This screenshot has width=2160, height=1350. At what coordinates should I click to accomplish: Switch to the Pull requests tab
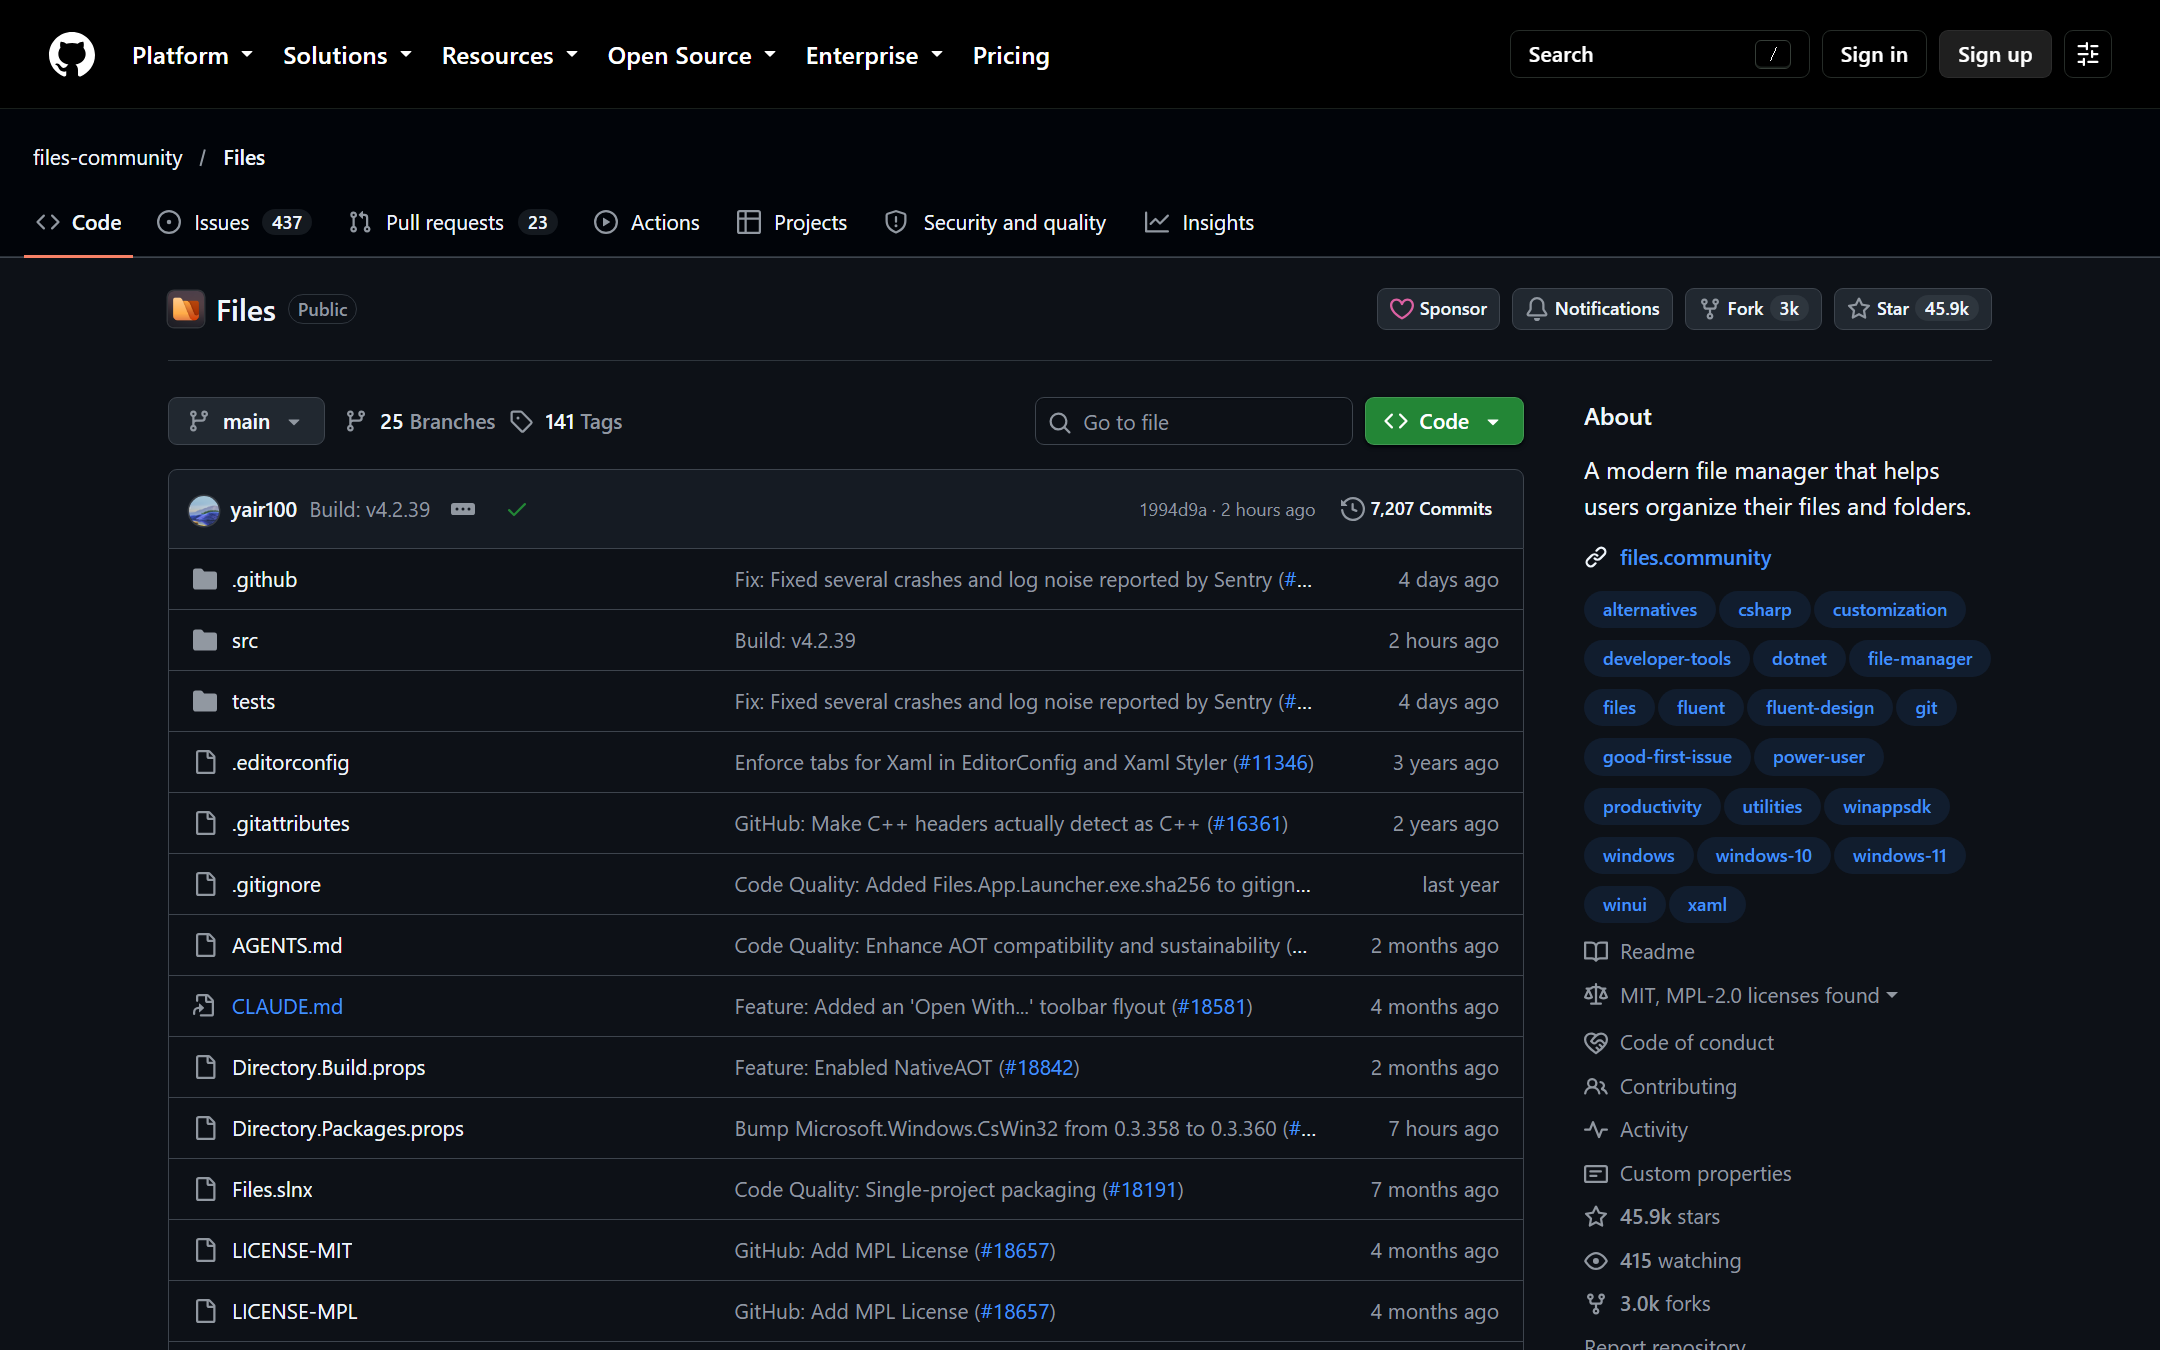tap(452, 223)
